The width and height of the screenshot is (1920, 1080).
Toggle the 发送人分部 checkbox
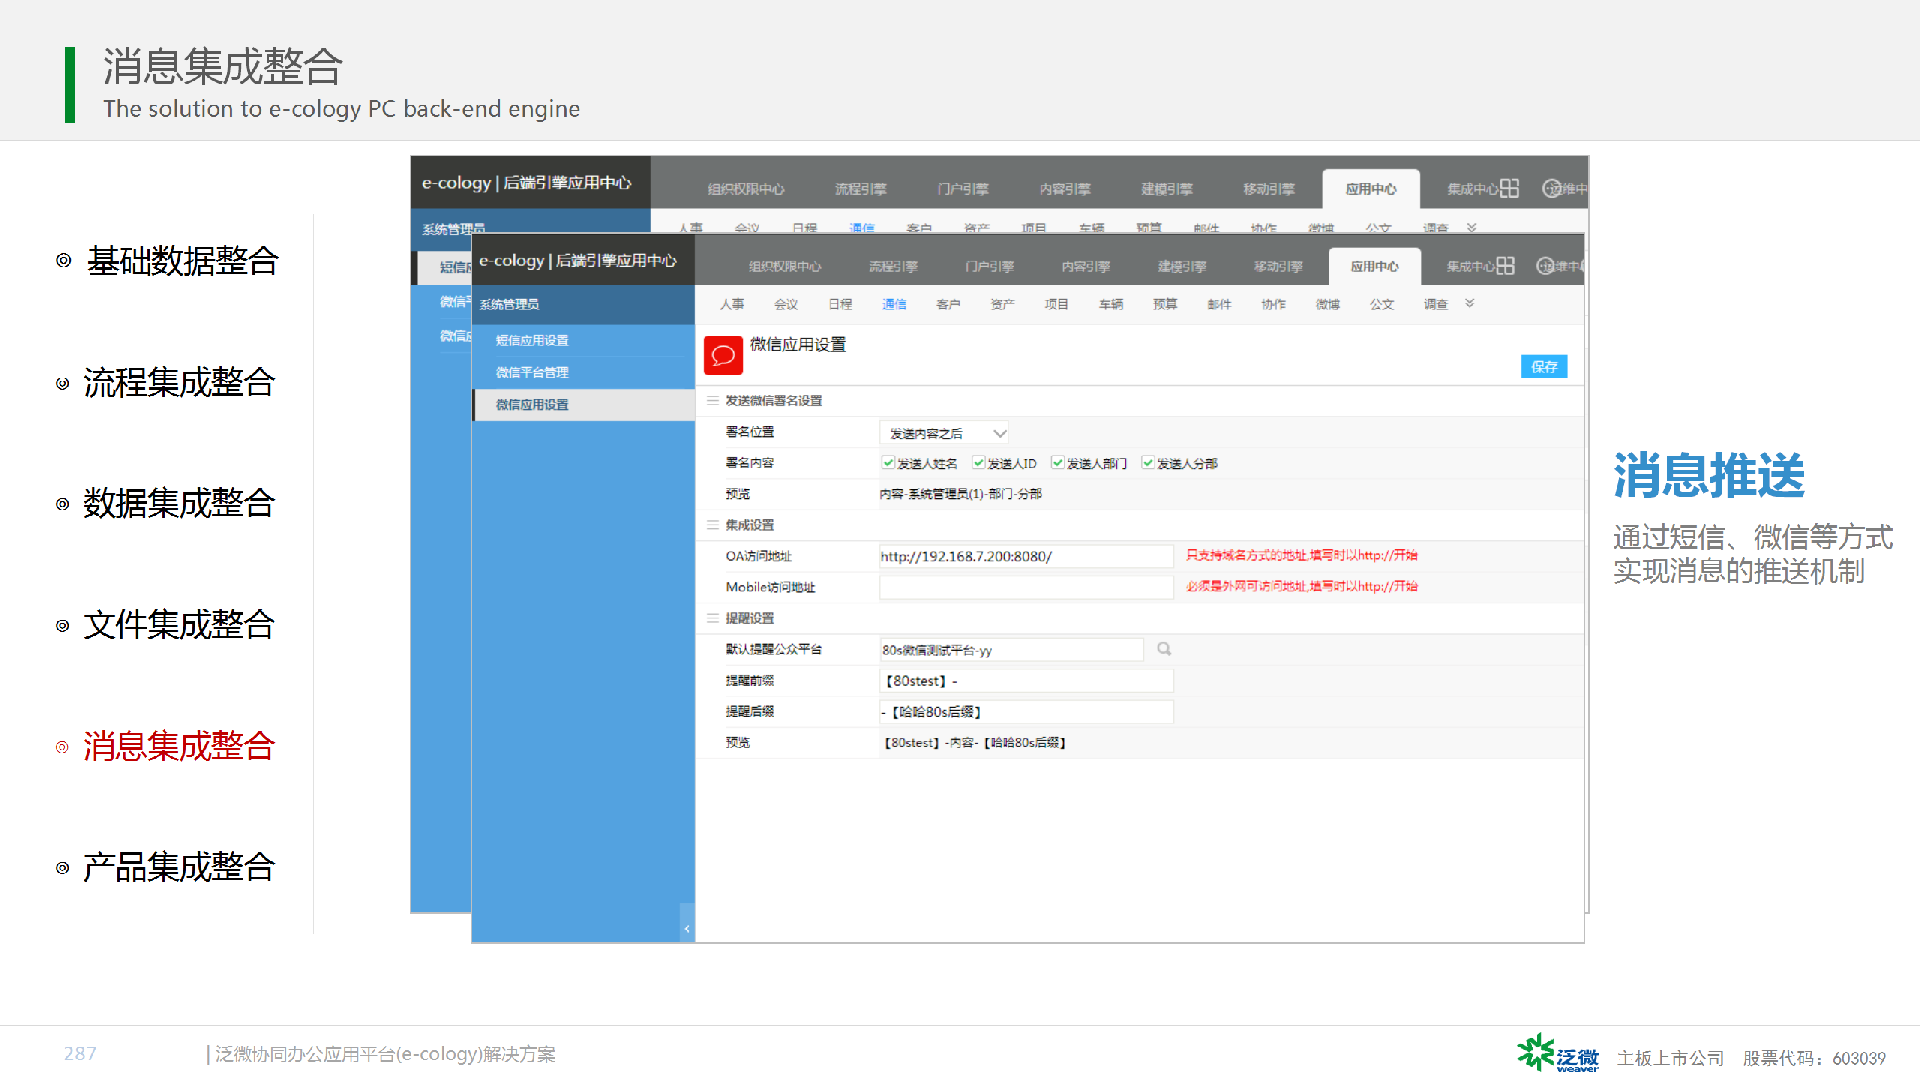pos(1148,463)
